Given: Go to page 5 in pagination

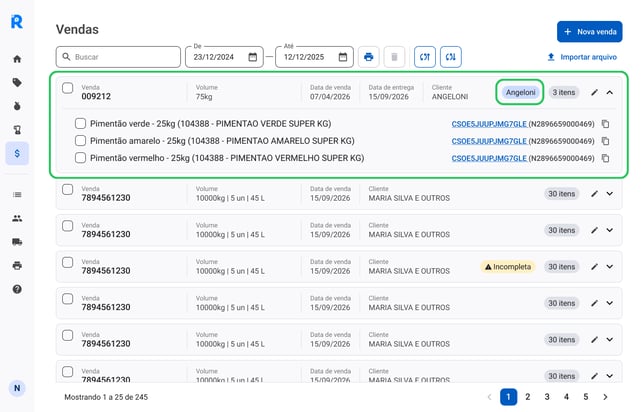Looking at the screenshot, I should click(586, 397).
